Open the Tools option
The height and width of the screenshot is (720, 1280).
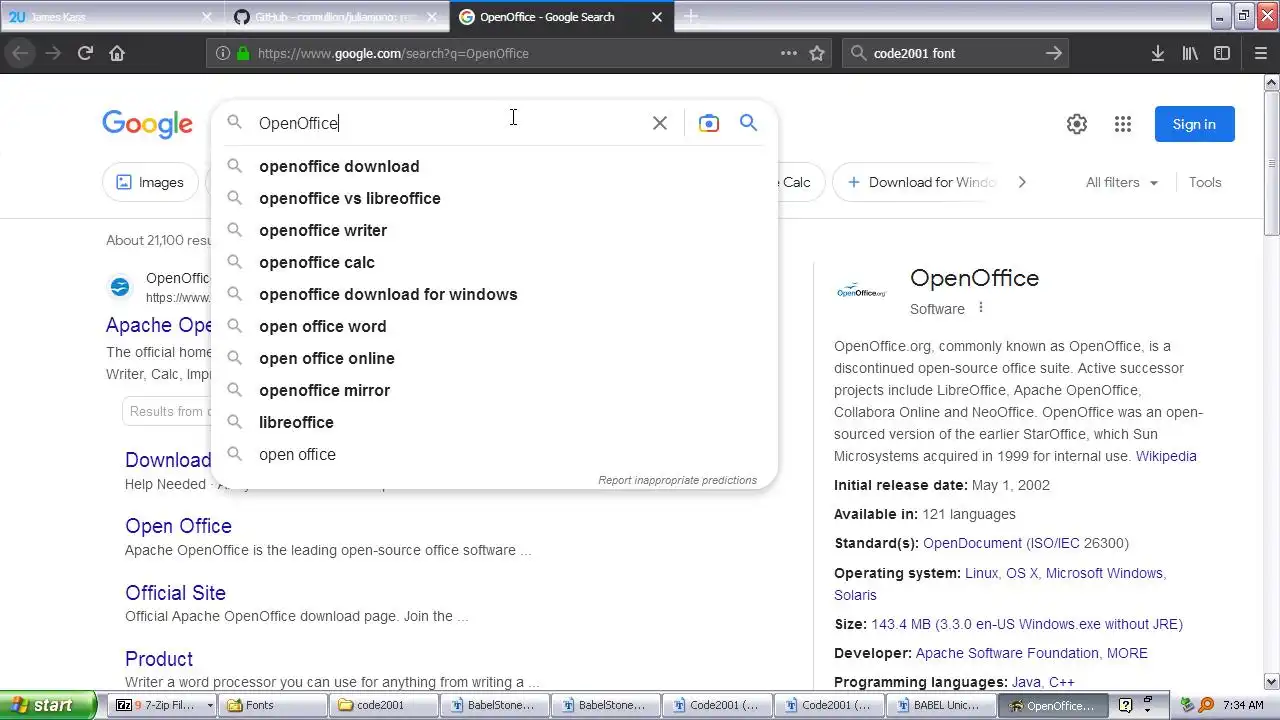point(1205,182)
